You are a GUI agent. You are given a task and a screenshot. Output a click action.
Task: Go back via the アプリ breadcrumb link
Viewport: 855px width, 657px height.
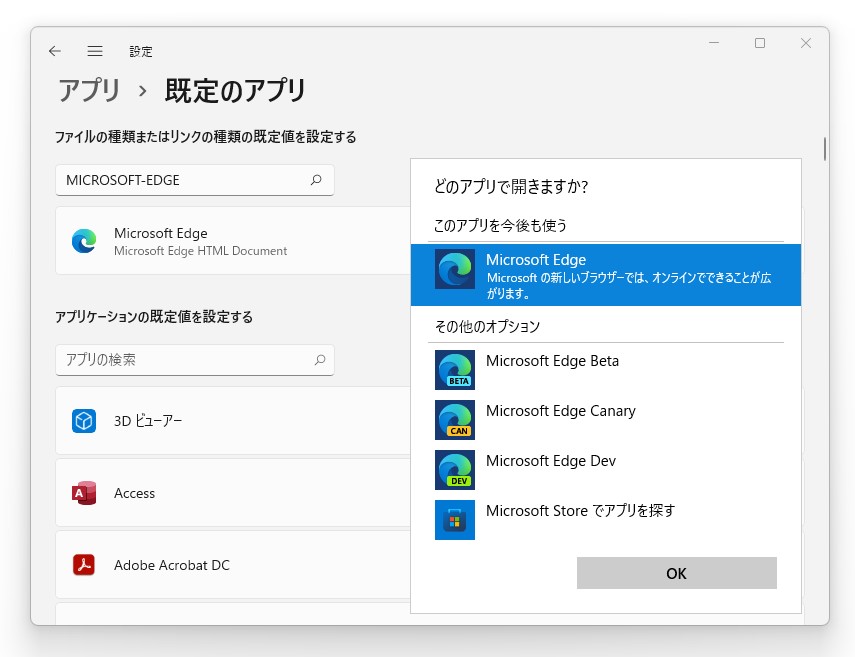point(89,90)
